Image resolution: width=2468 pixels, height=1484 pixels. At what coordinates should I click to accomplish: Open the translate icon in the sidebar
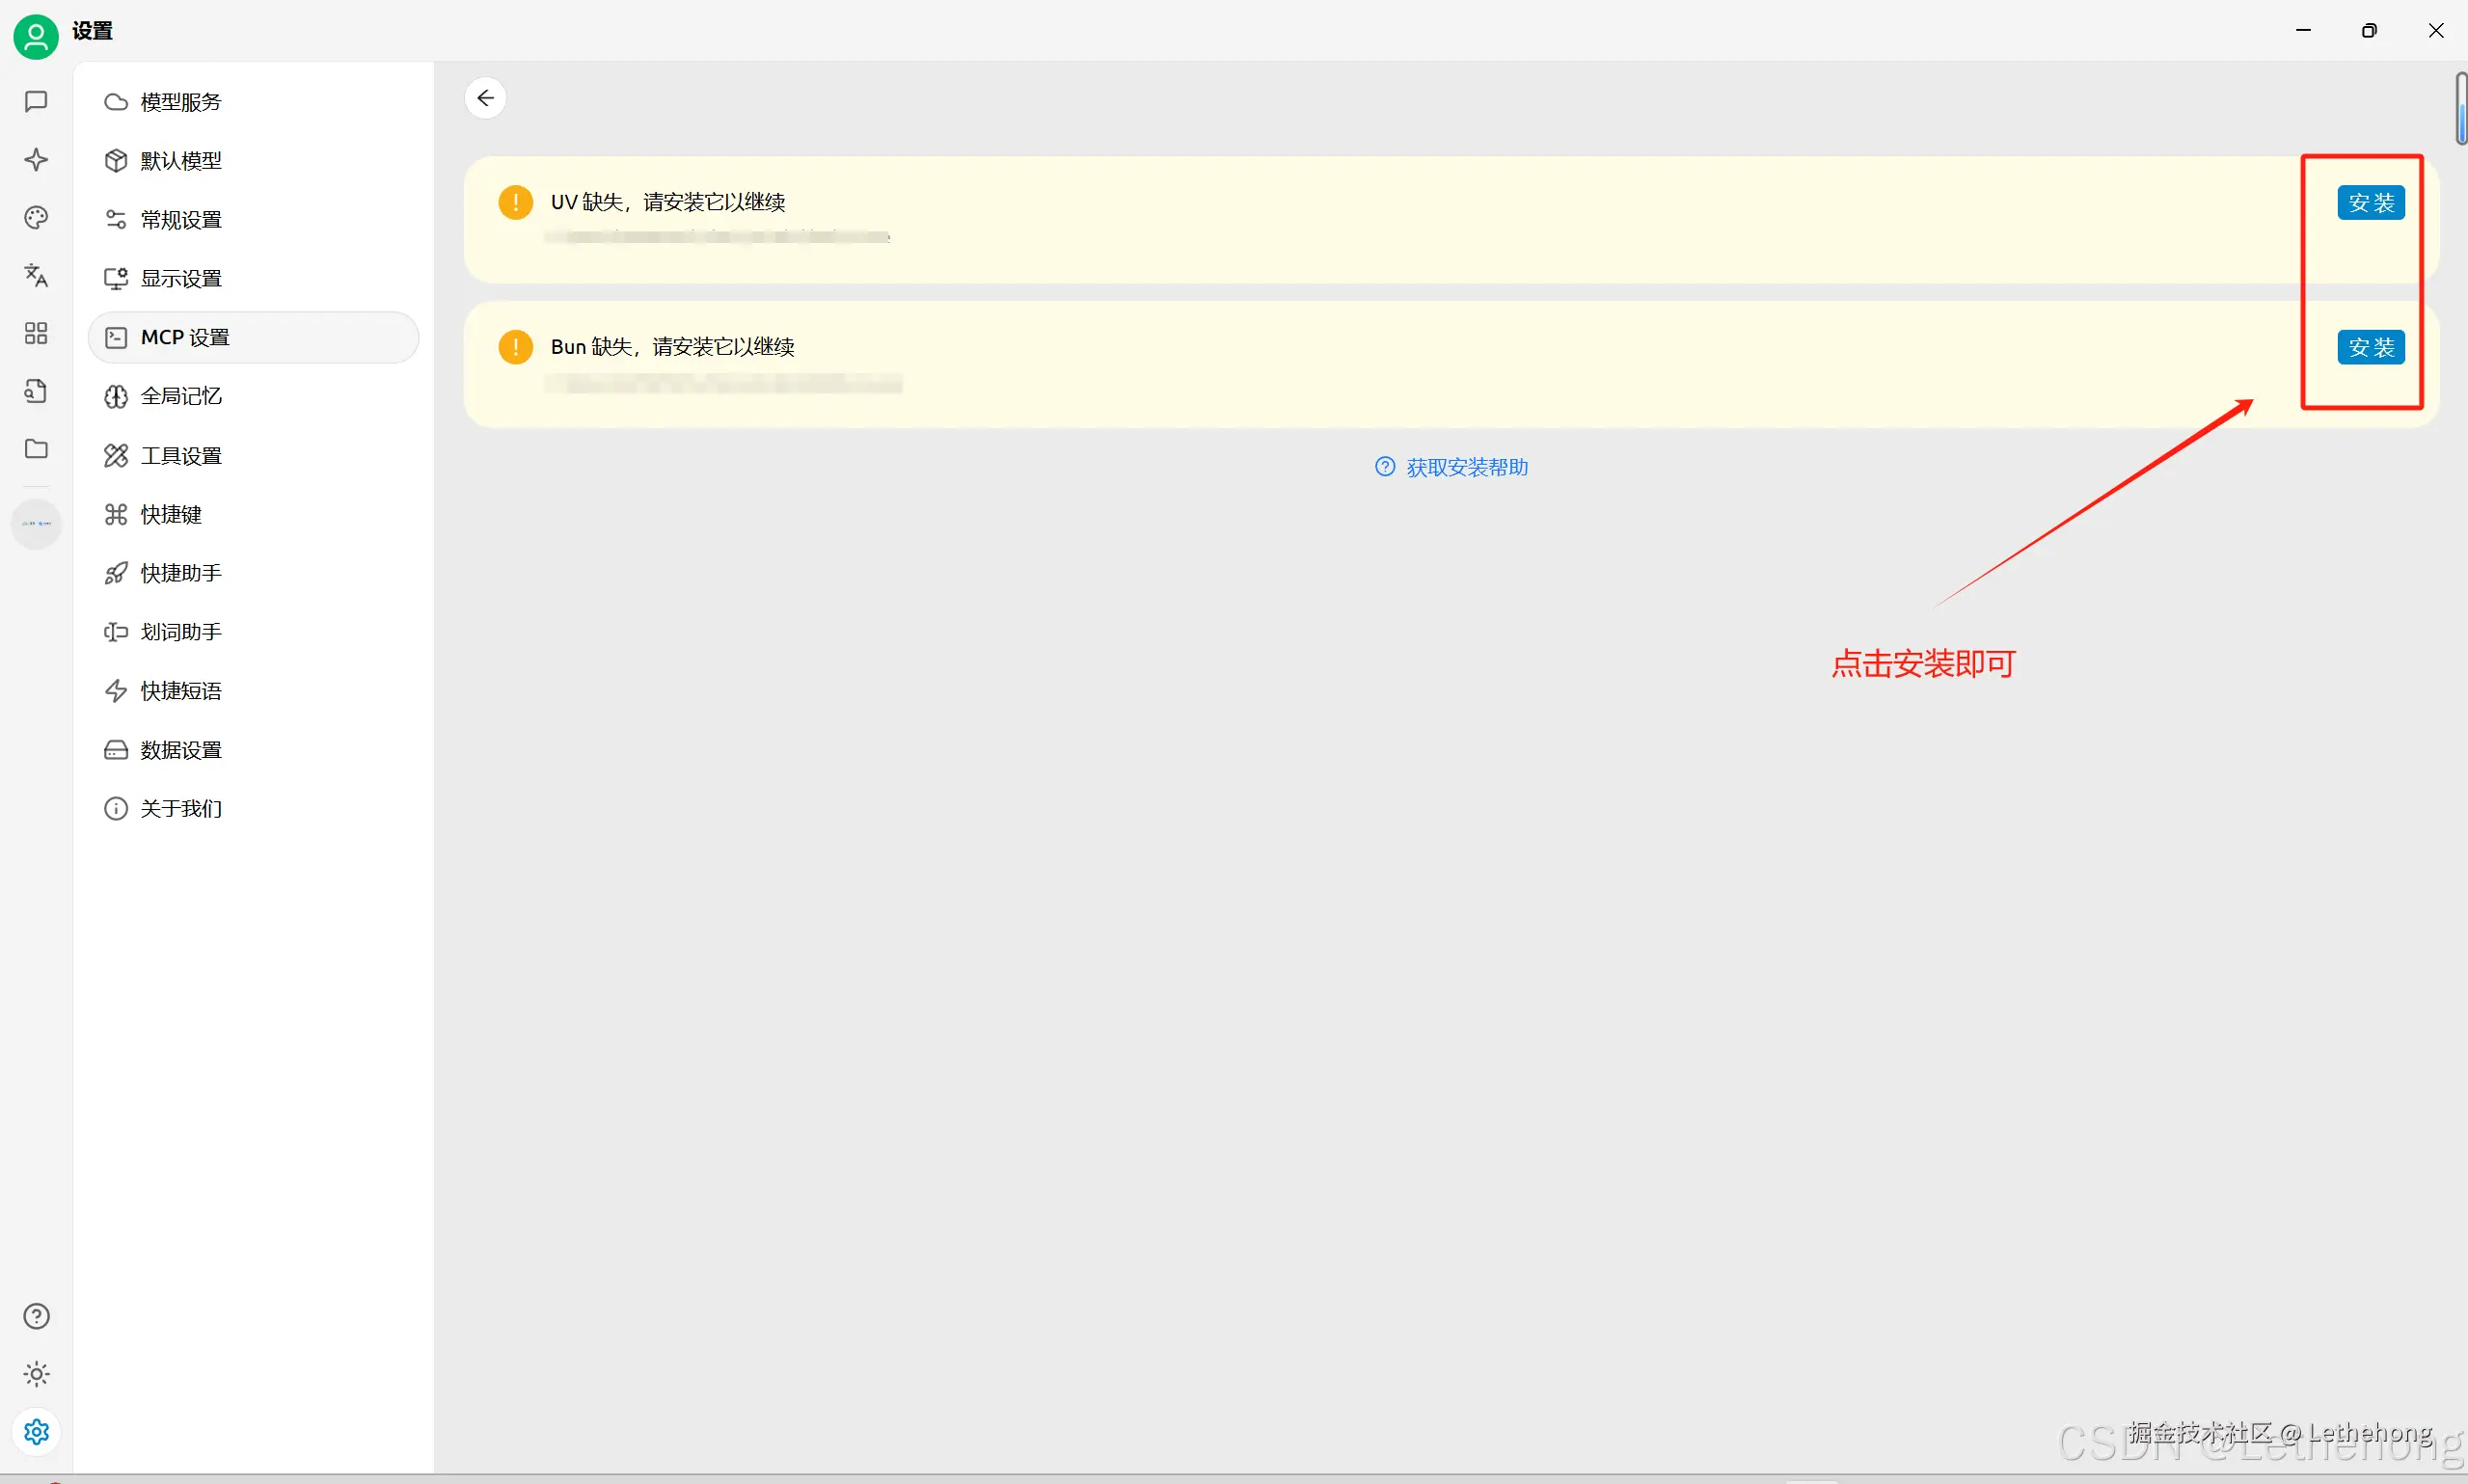pos(36,275)
